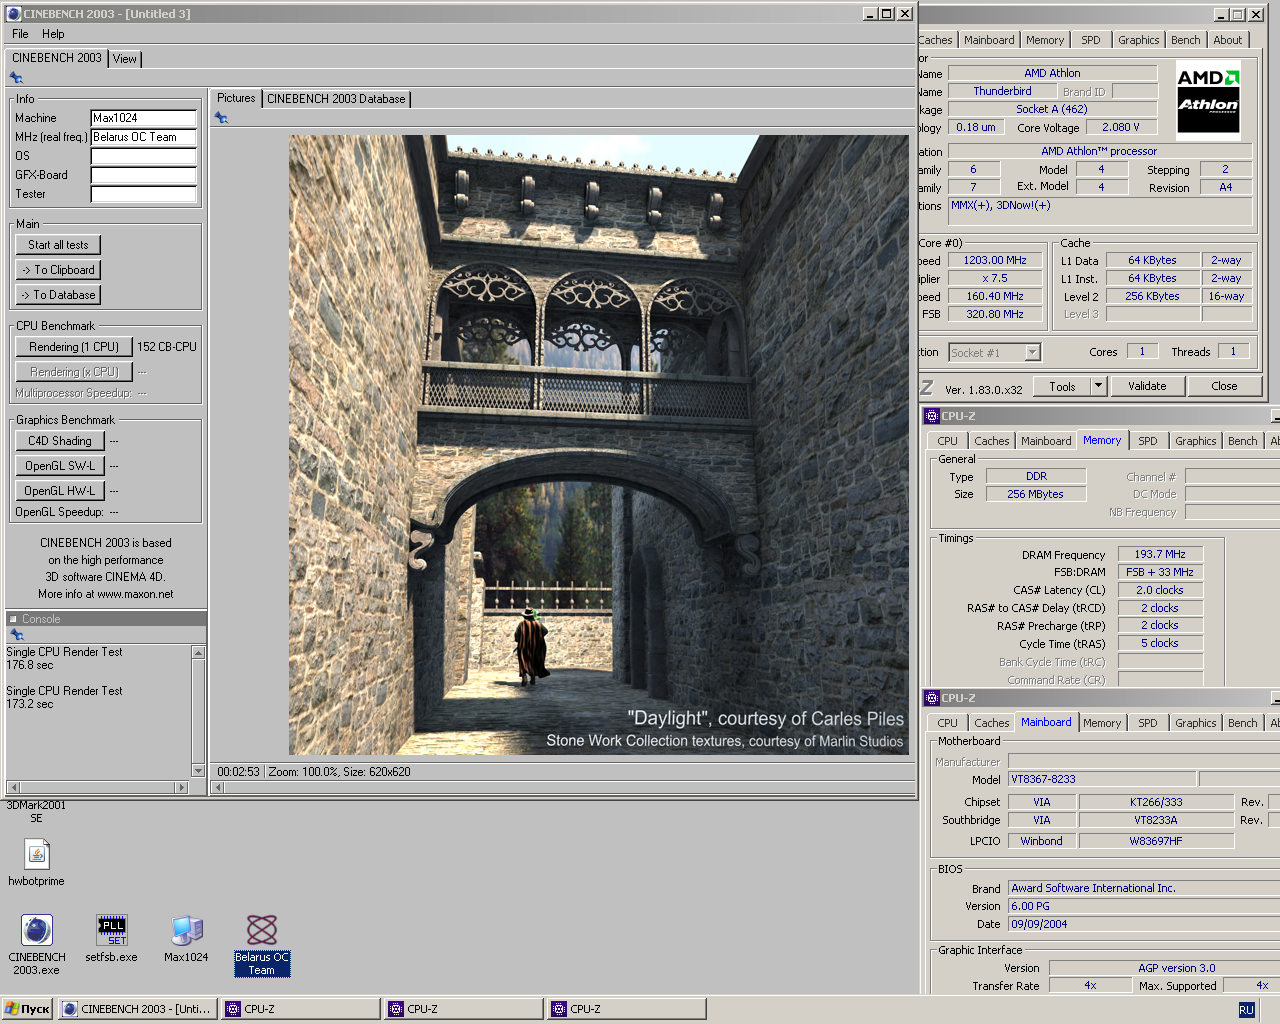This screenshot has height=1024, width=1280.
Task: Open the File menu
Action: pos(20,34)
